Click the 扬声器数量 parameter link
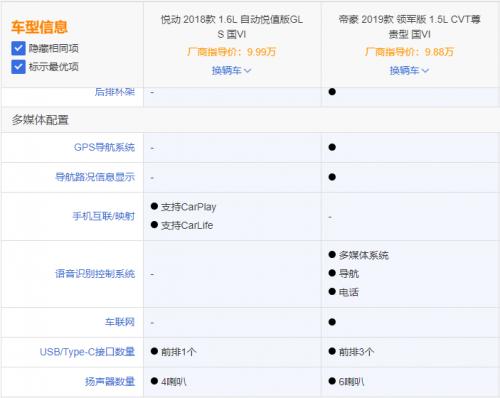 pos(110,381)
